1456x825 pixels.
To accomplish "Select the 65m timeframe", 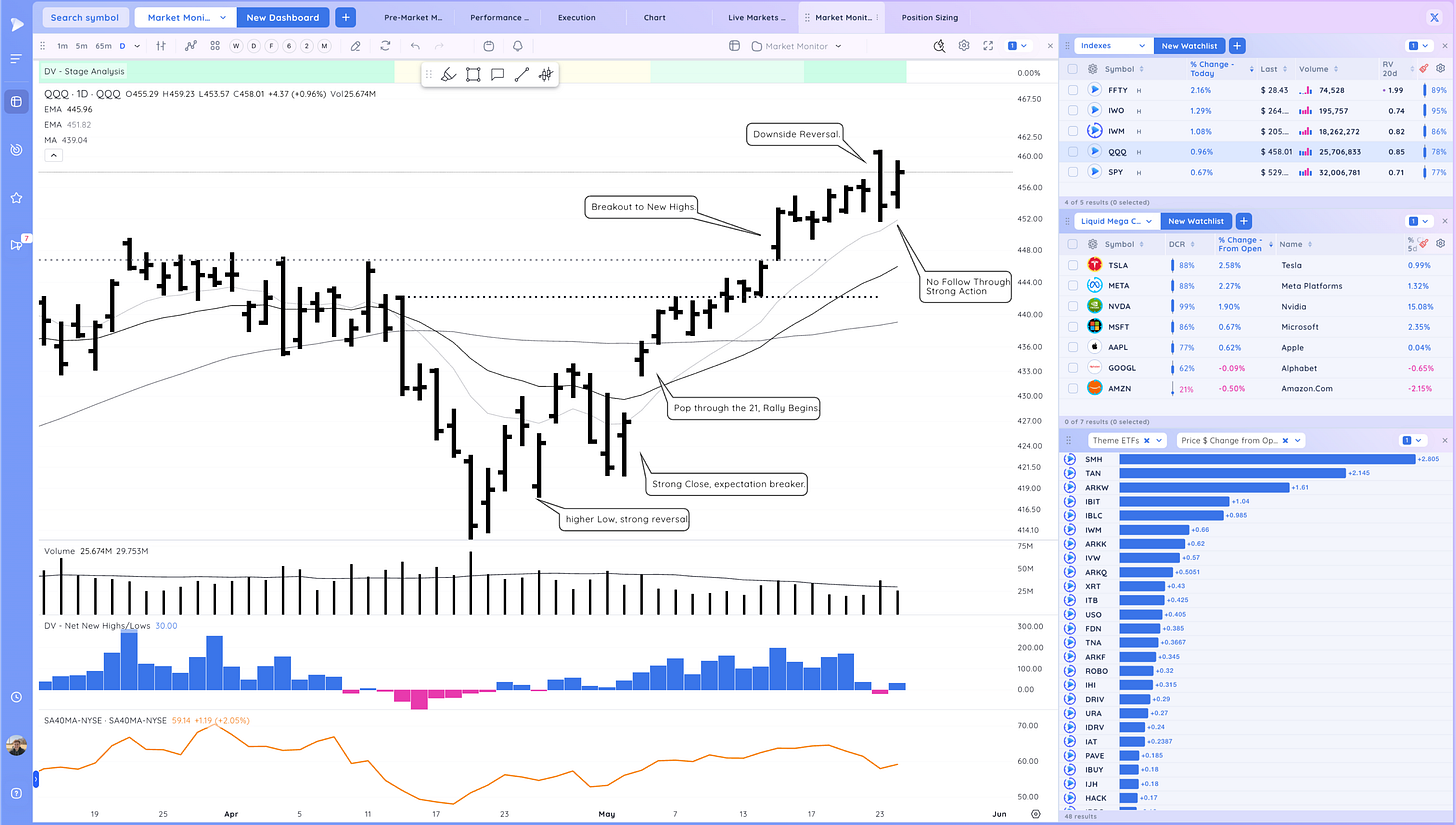I will coord(104,46).
